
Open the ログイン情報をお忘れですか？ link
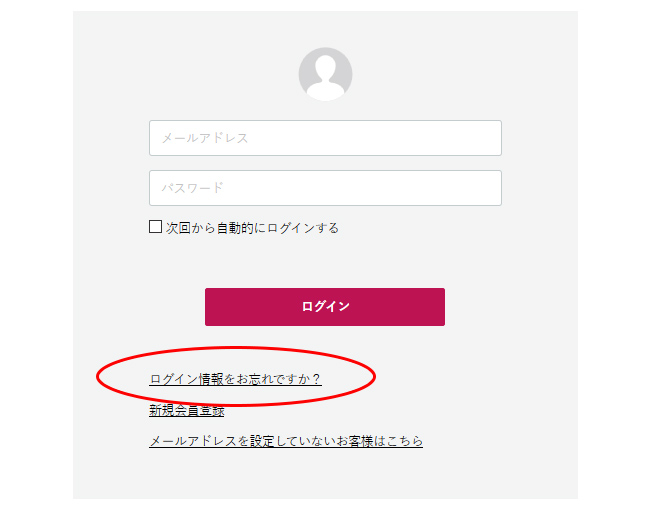(235, 379)
